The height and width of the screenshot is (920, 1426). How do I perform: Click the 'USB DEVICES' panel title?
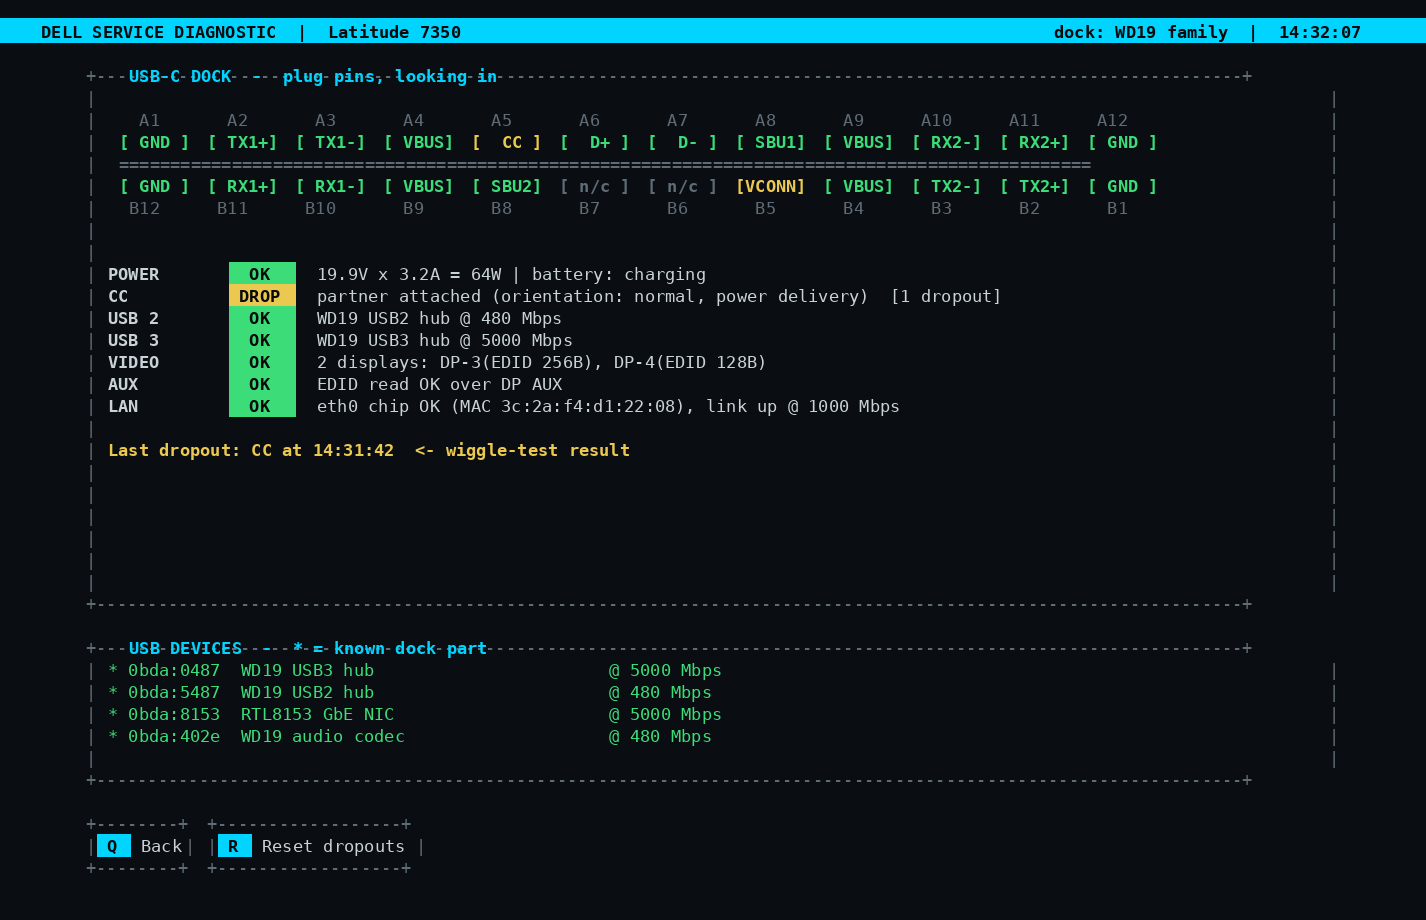click(185, 648)
